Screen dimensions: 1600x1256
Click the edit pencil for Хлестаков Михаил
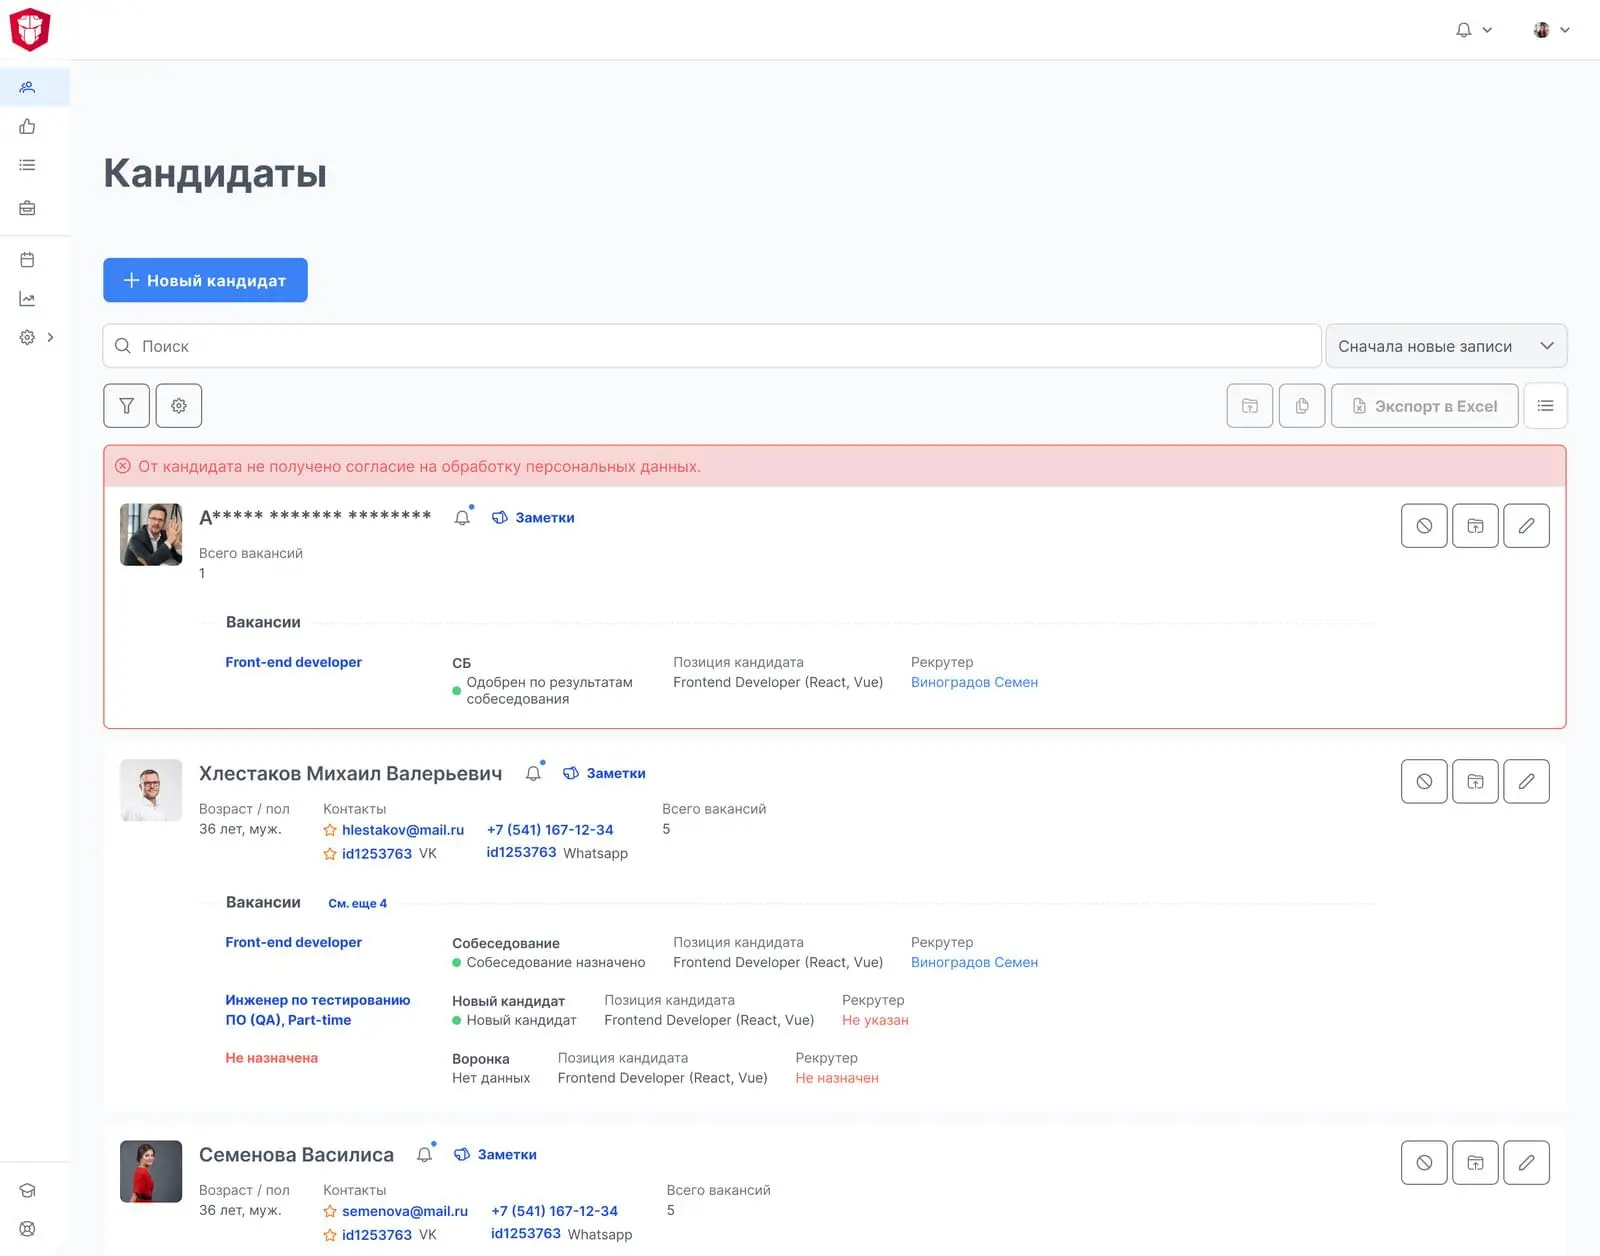click(1526, 782)
